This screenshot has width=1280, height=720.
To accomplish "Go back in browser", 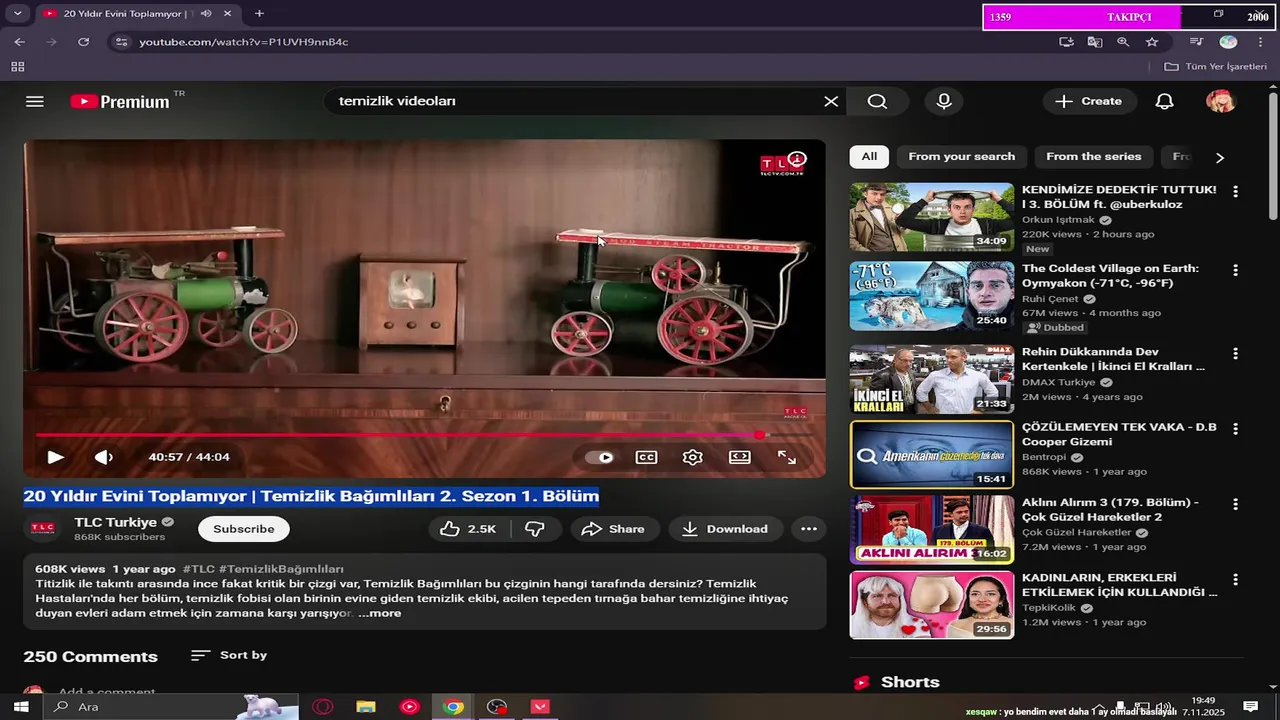I will pyautogui.click(x=20, y=42).
